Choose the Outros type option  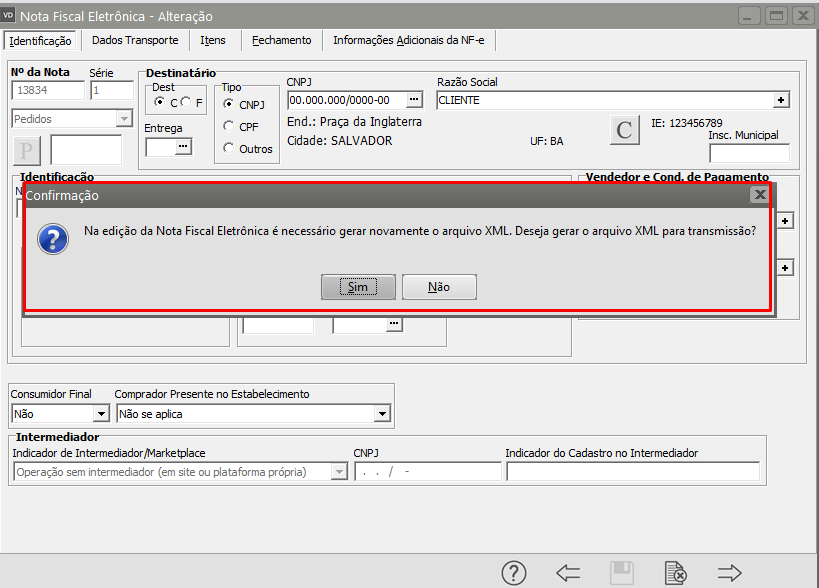coord(230,149)
